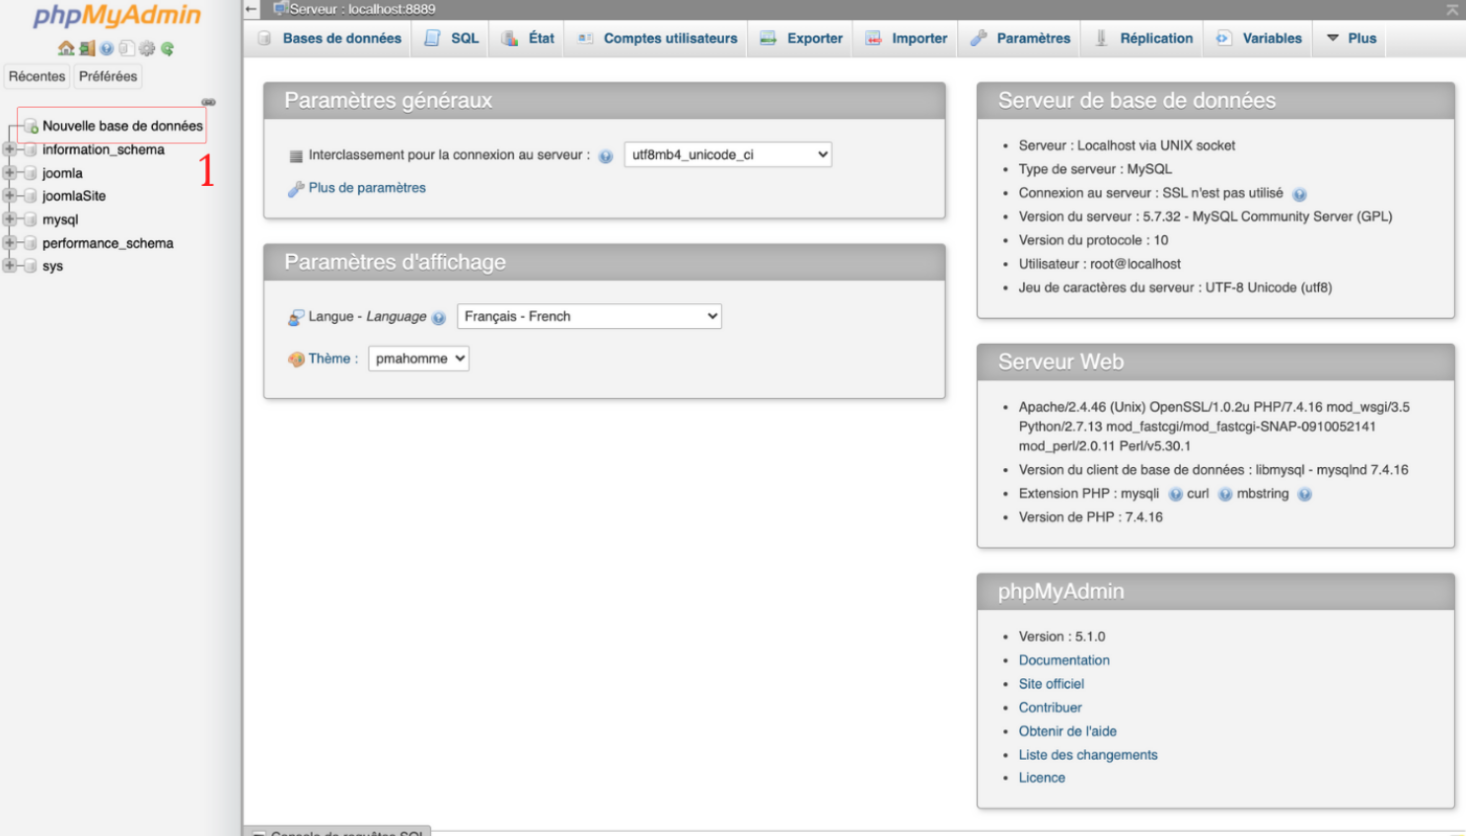
Task: Switch to the Bases de données tab
Action: 329,38
